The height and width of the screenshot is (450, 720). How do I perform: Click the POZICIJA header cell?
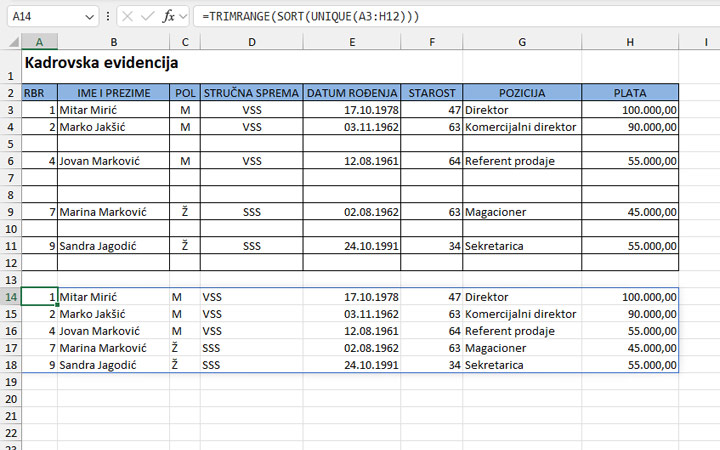point(522,93)
